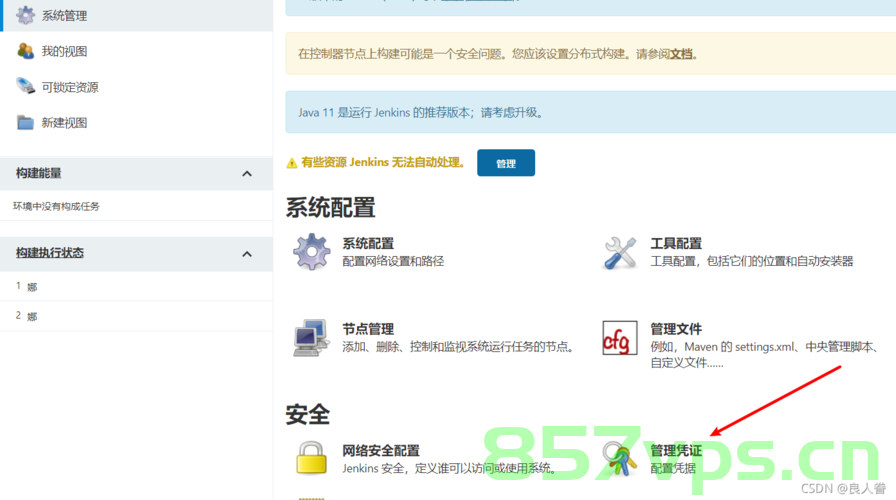Click the description 配置凭据
The image size is (896, 500).
point(673,469)
